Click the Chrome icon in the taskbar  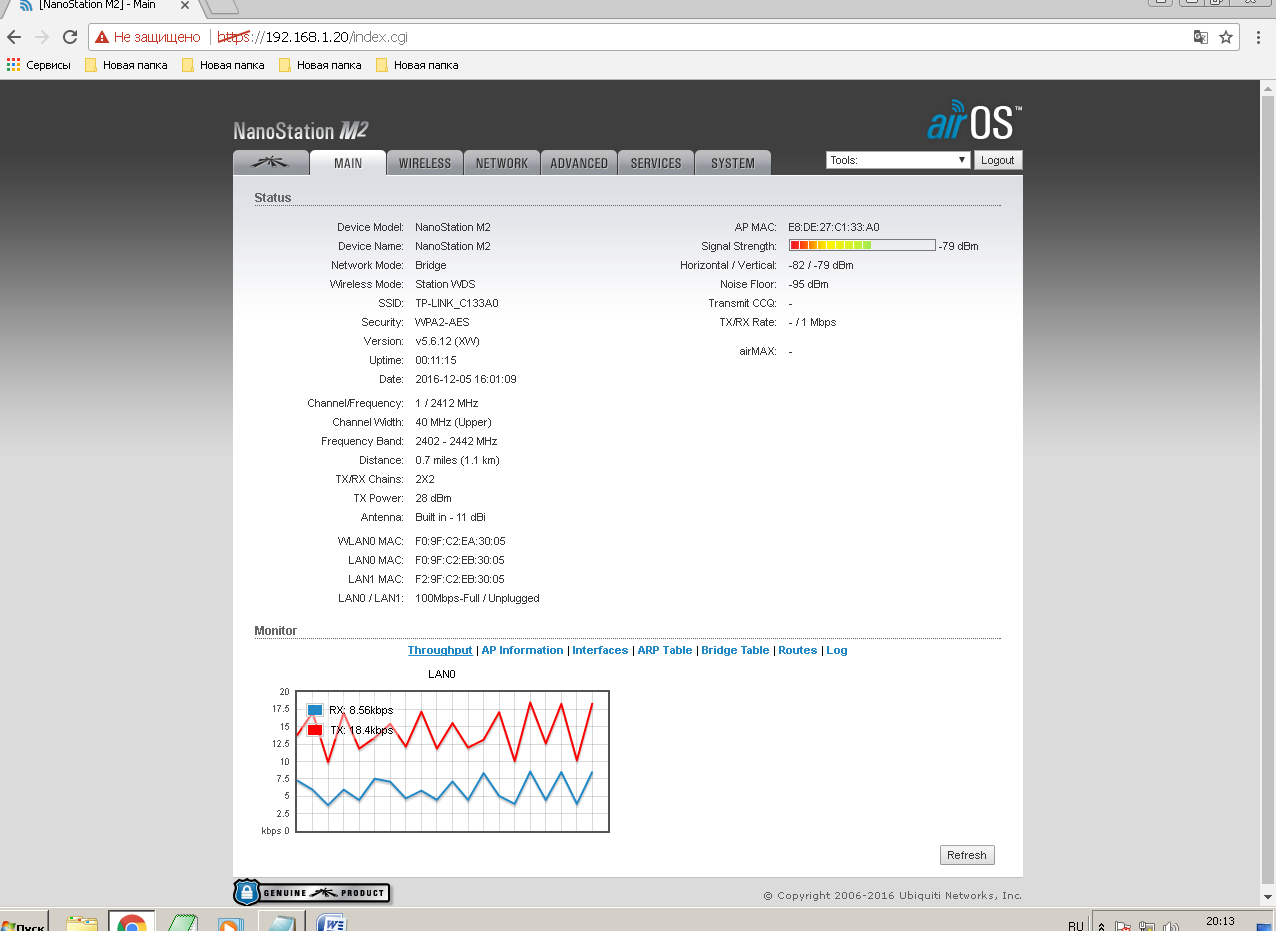coord(131,922)
